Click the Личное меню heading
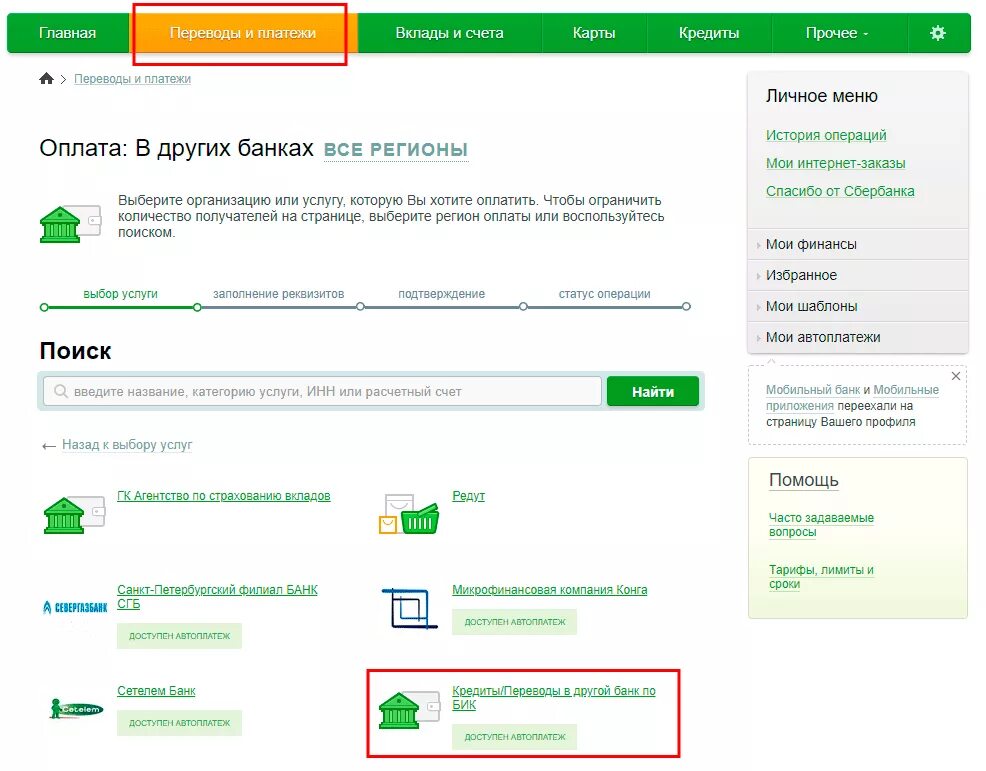 (x=821, y=96)
